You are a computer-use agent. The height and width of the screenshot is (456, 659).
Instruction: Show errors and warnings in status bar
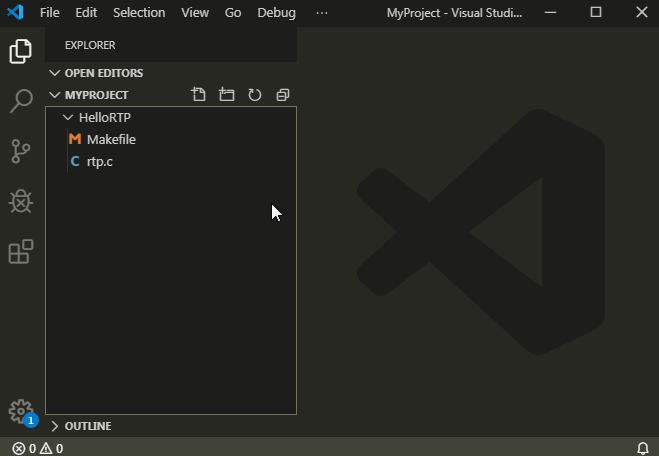[x=38, y=448]
